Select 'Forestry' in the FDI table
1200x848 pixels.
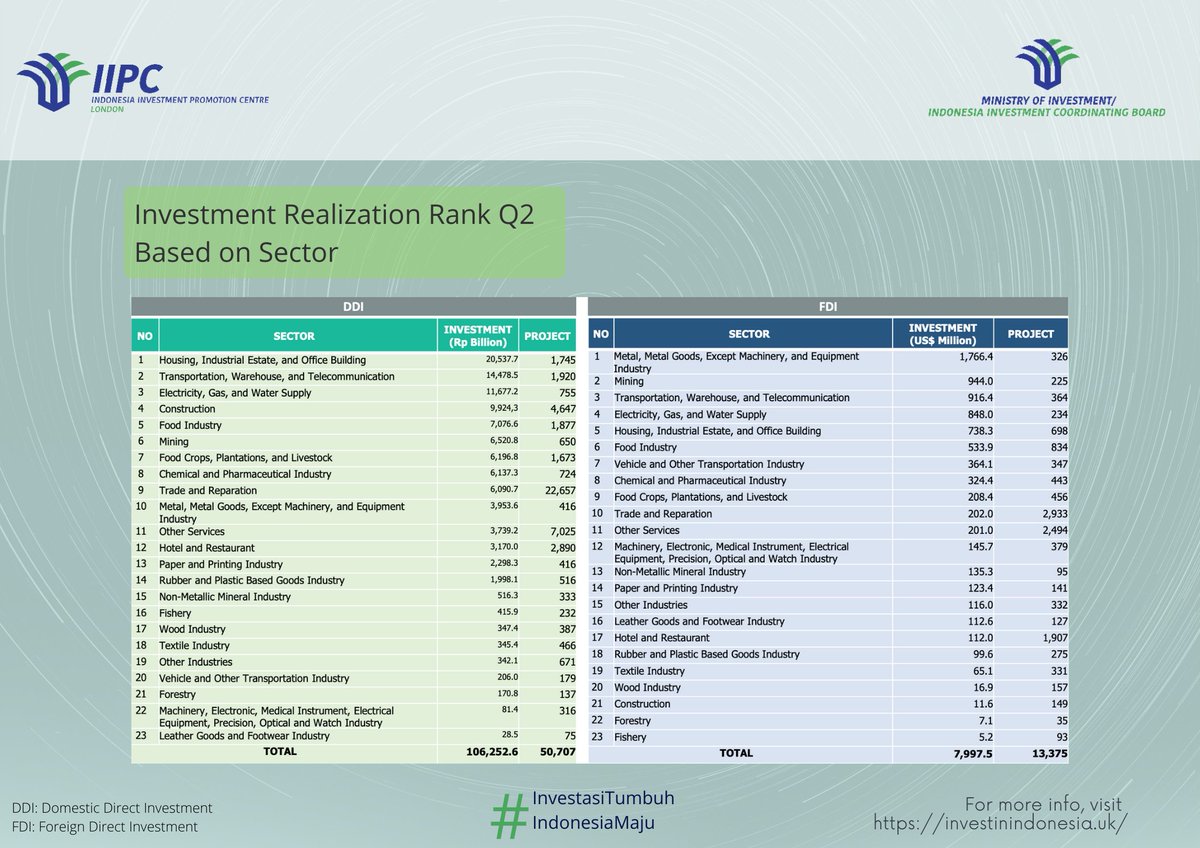(632, 721)
